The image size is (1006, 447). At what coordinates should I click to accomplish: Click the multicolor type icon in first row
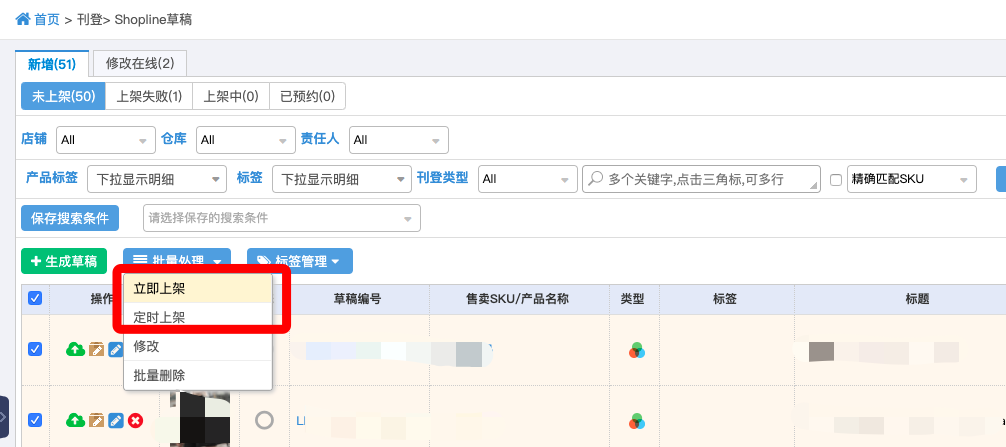[x=636, y=350]
